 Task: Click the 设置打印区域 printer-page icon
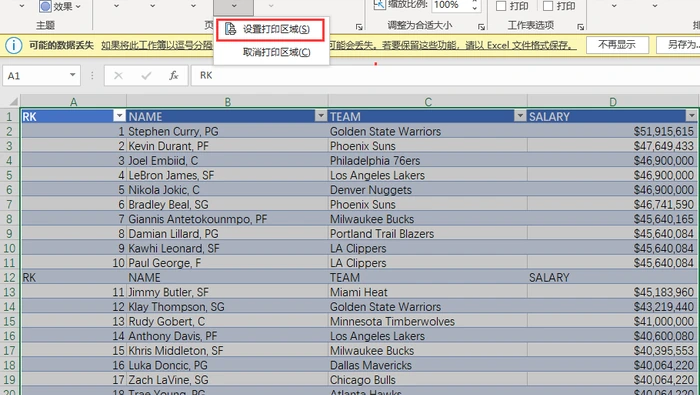click(230, 29)
